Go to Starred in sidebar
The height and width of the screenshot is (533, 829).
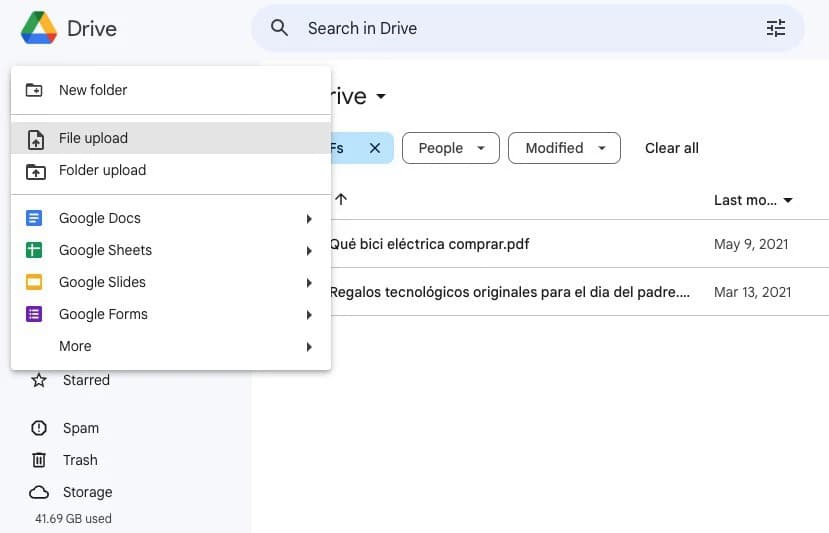(x=86, y=380)
